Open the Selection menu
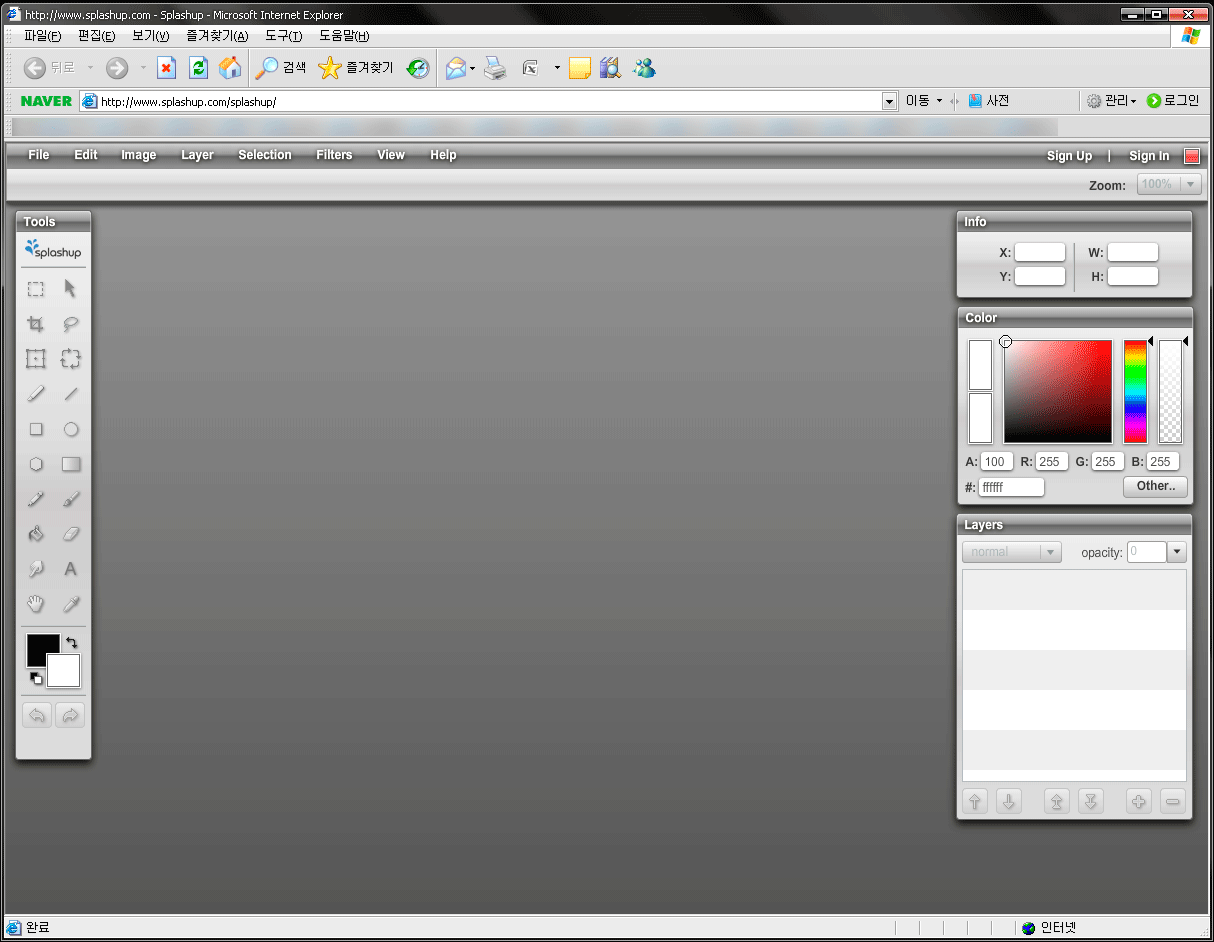Viewport: 1214px width, 942px height. 265,155
